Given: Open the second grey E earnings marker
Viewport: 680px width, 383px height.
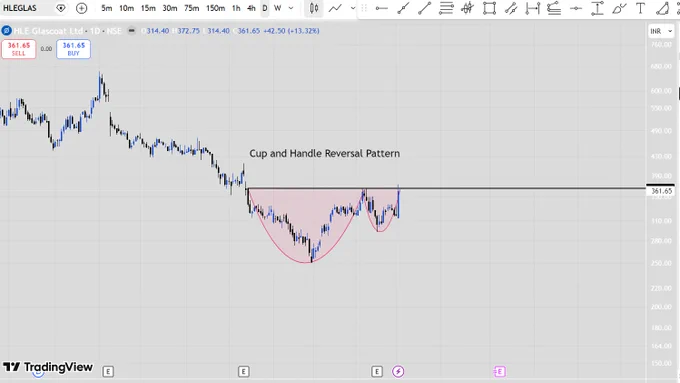Looking at the screenshot, I should coord(243,371).
